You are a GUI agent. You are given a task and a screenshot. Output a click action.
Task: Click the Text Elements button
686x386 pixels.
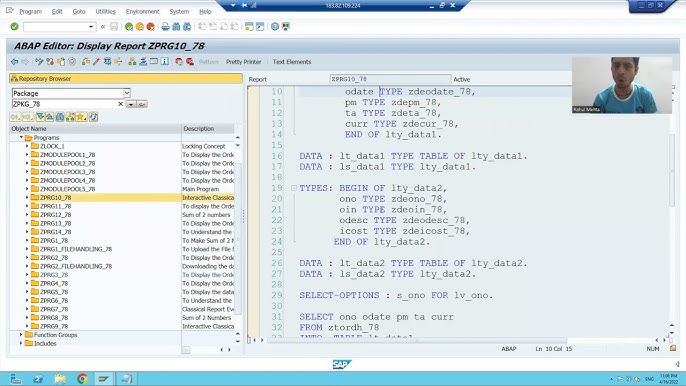292,62
